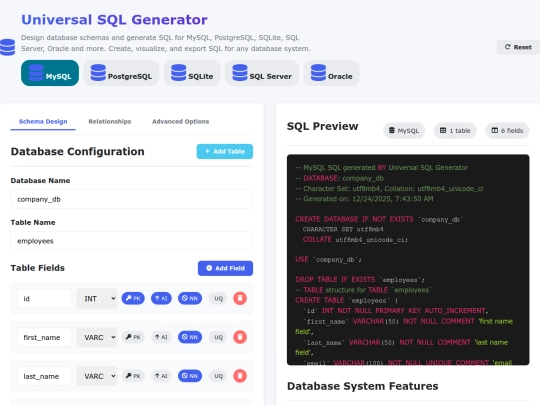Edit the id field name input

click(44, 299)
